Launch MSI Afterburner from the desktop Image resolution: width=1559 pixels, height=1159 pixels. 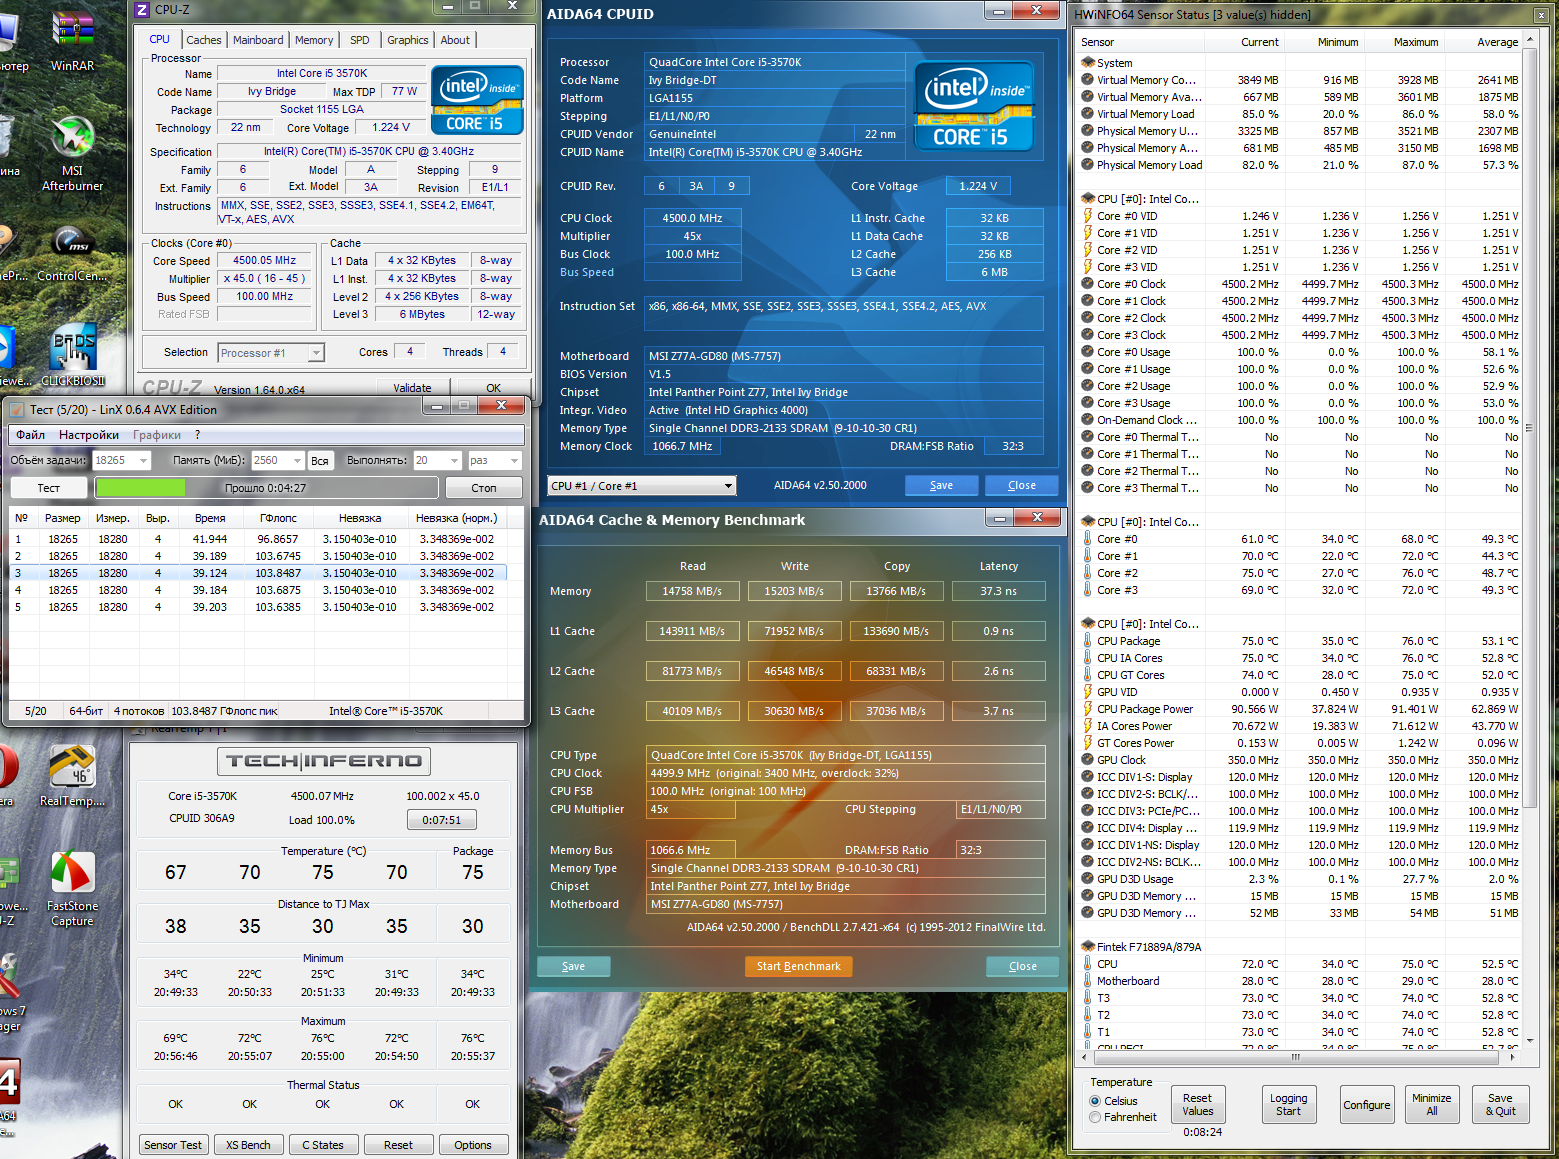[x=72, y=152]
